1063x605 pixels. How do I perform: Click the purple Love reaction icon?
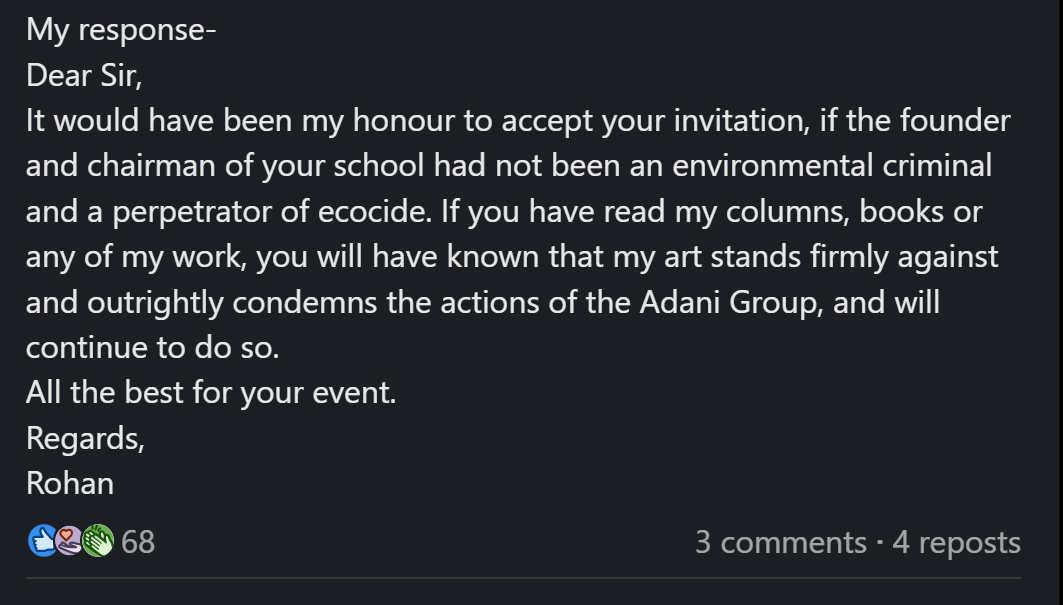(70, 542)
